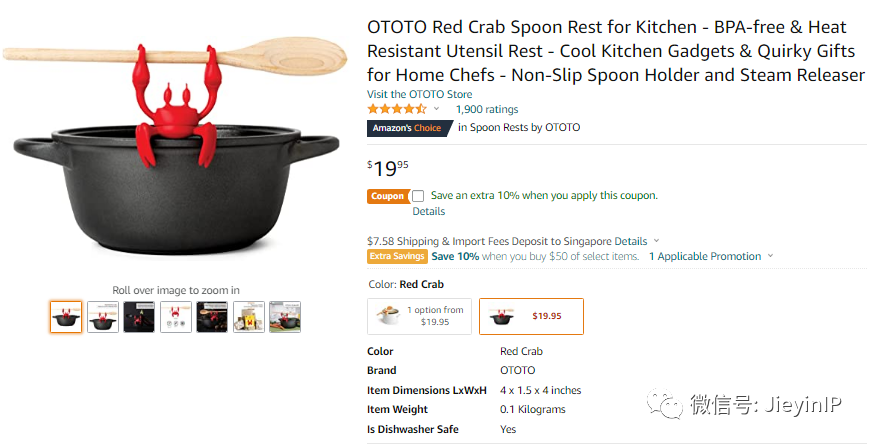This screenshot has width=870, height=445.
Task: Click the star rating icons
Action: pos(397,109)
